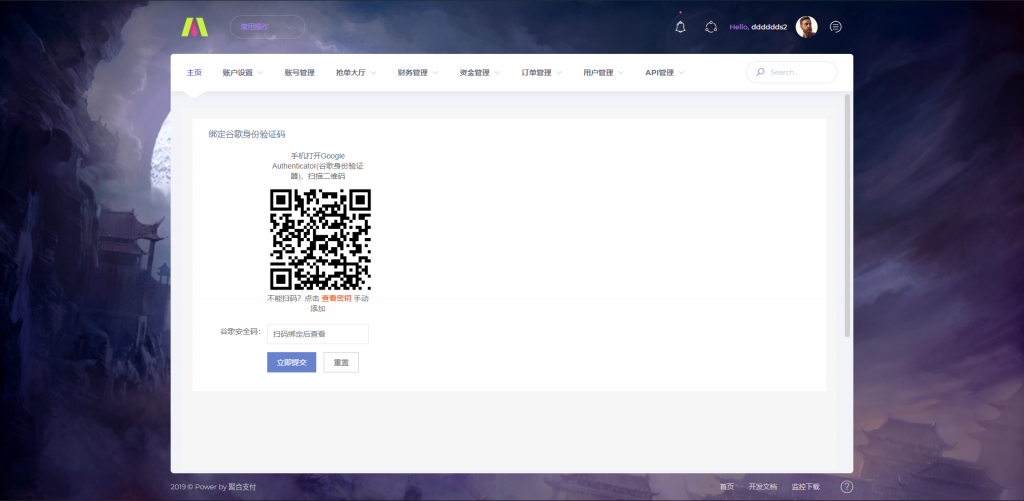Expand the 账户设置 menu
1024x501 pixels.
[242, 73]
